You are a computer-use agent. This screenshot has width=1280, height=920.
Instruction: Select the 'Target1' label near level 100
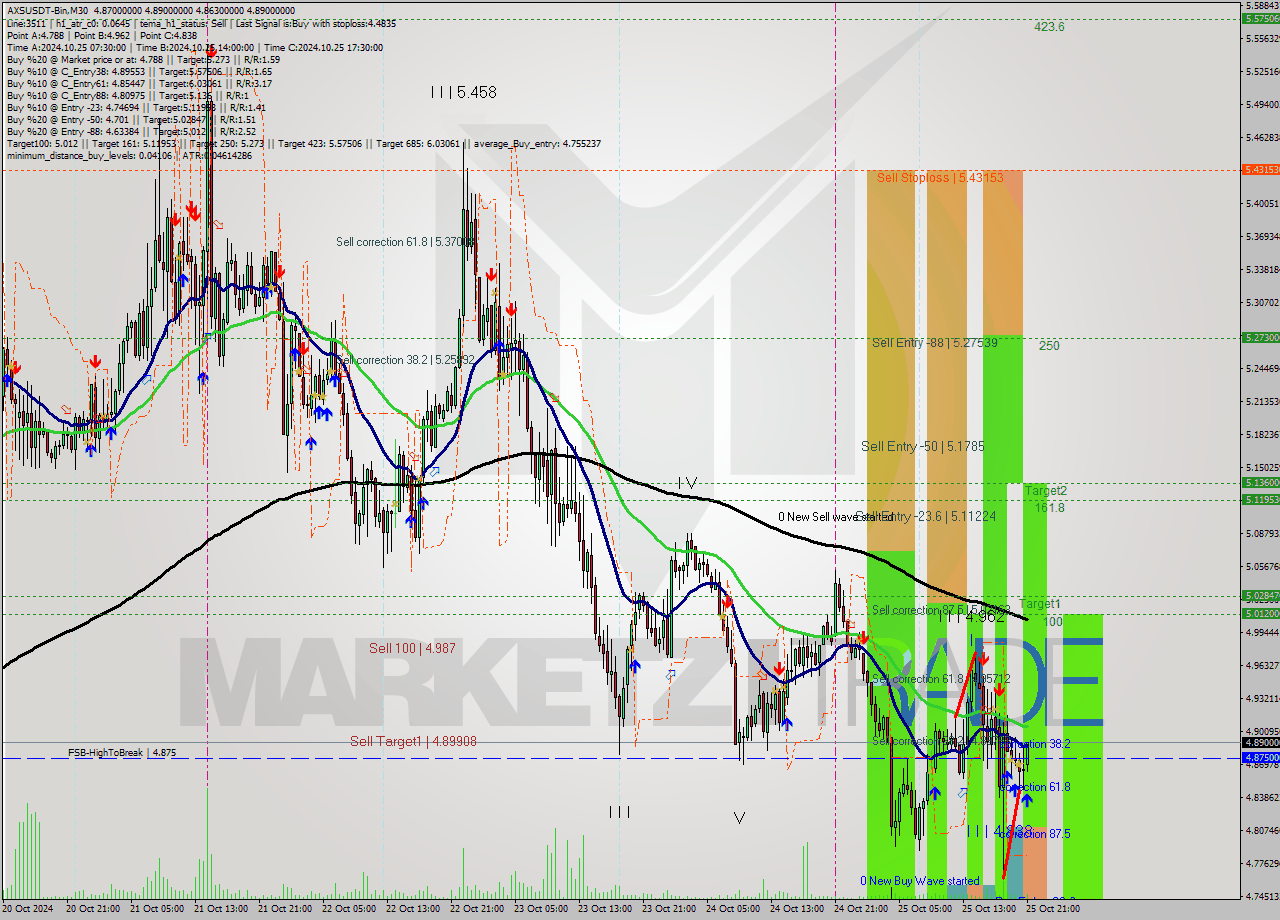pyautogui.click(x=1040, y=604)
